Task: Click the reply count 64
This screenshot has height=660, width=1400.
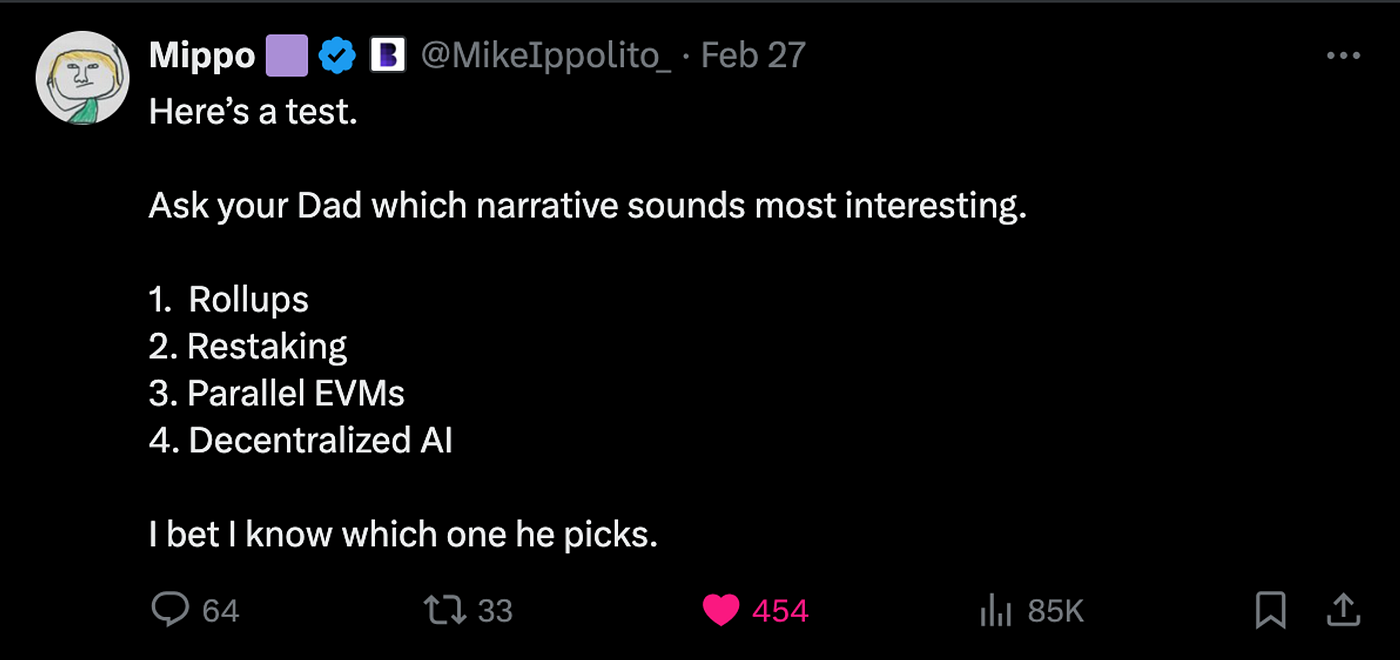Action: tap(221, 610)
